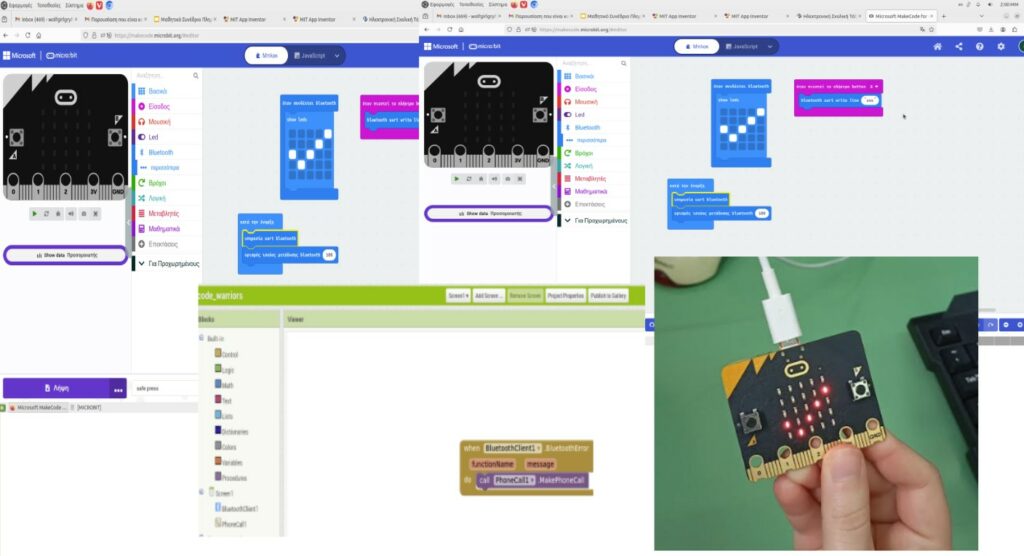Image resolution: width=1024 pixels, height=556 pixels.
Task: Switch to Μπλοκ view in left MakeCode window
Action: [266, 56]
